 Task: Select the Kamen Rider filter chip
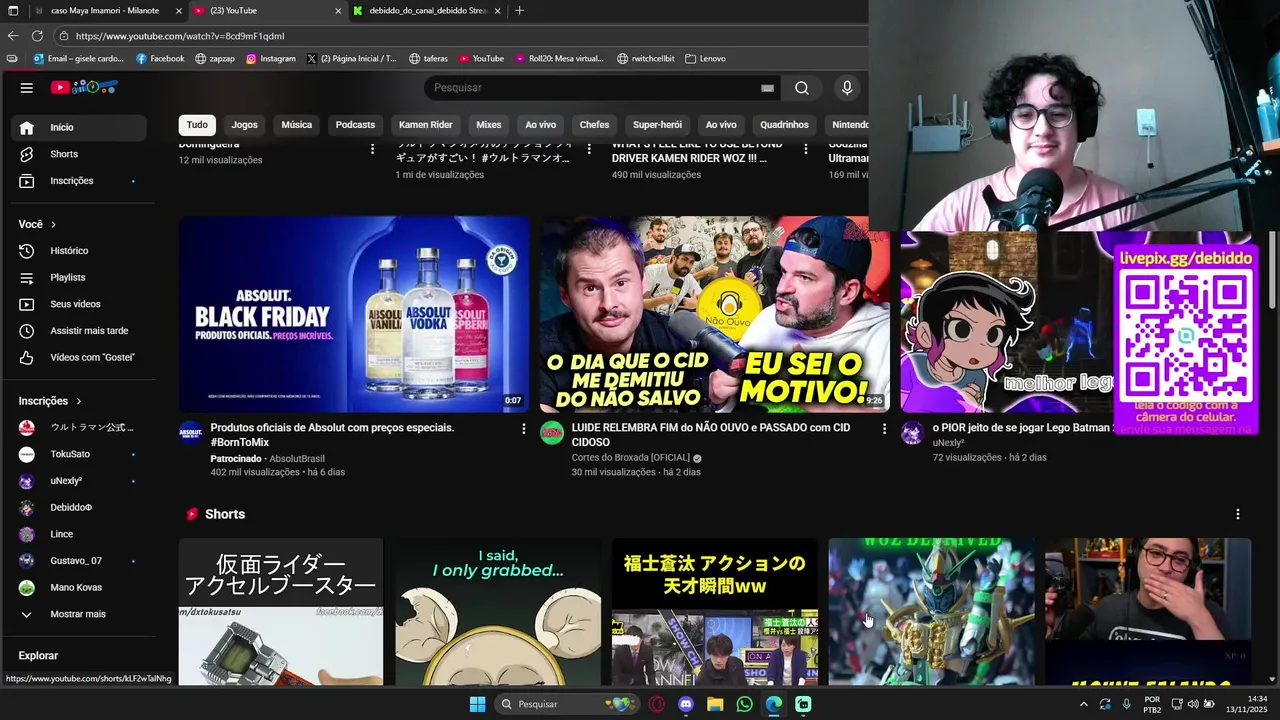(426, 125)
